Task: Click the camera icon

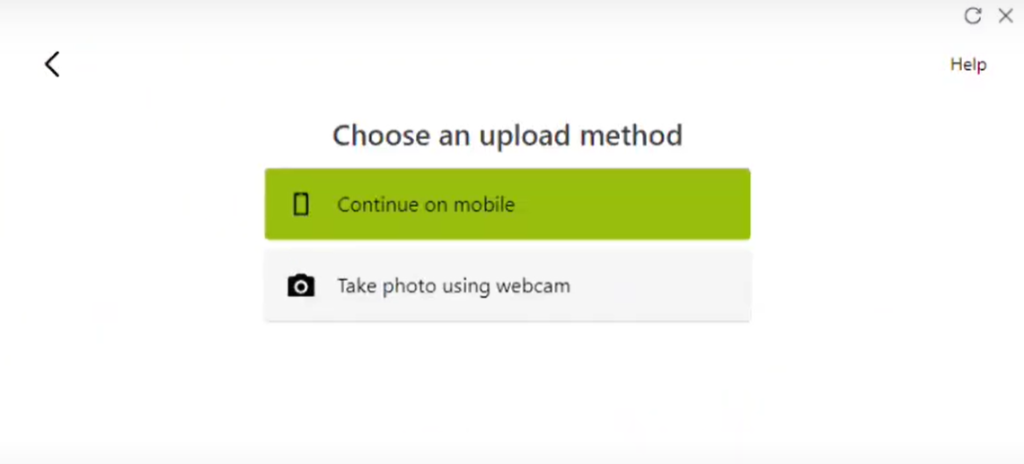Action: tap(301, 286)
